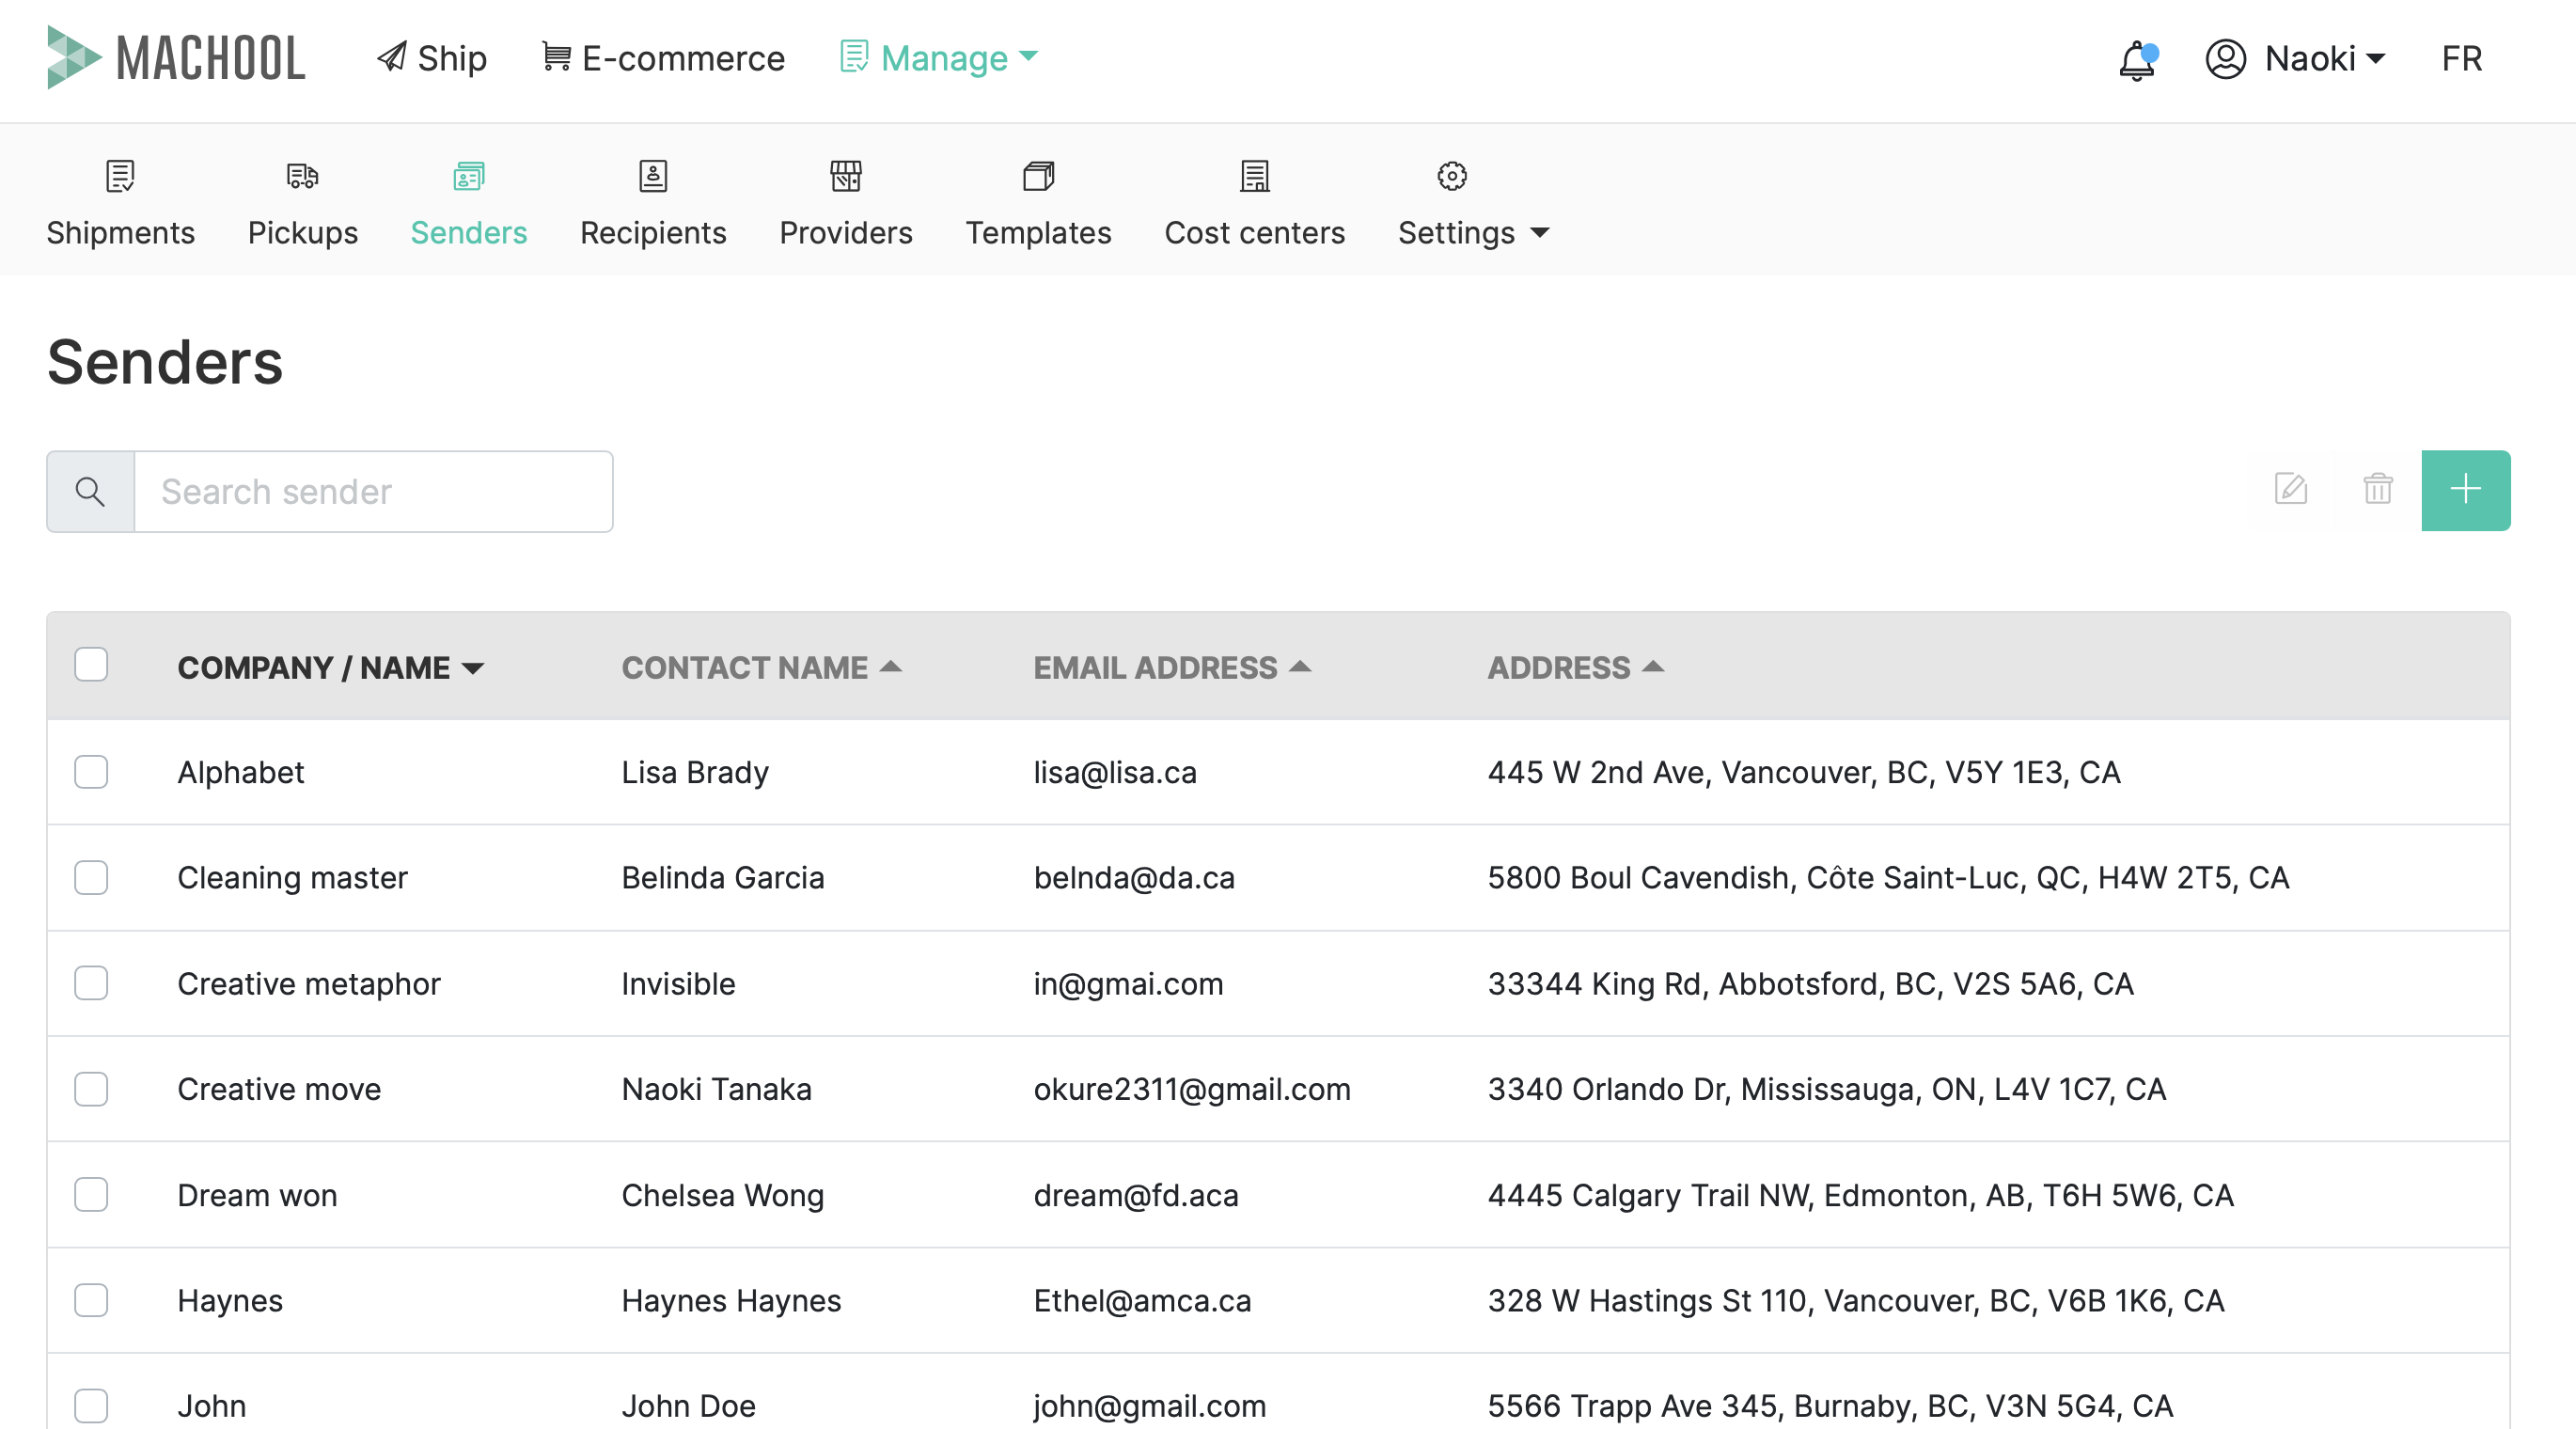Sort by Email Address column arrow
This screenshot has width=2576, height=1429.
click(1299, 667)
